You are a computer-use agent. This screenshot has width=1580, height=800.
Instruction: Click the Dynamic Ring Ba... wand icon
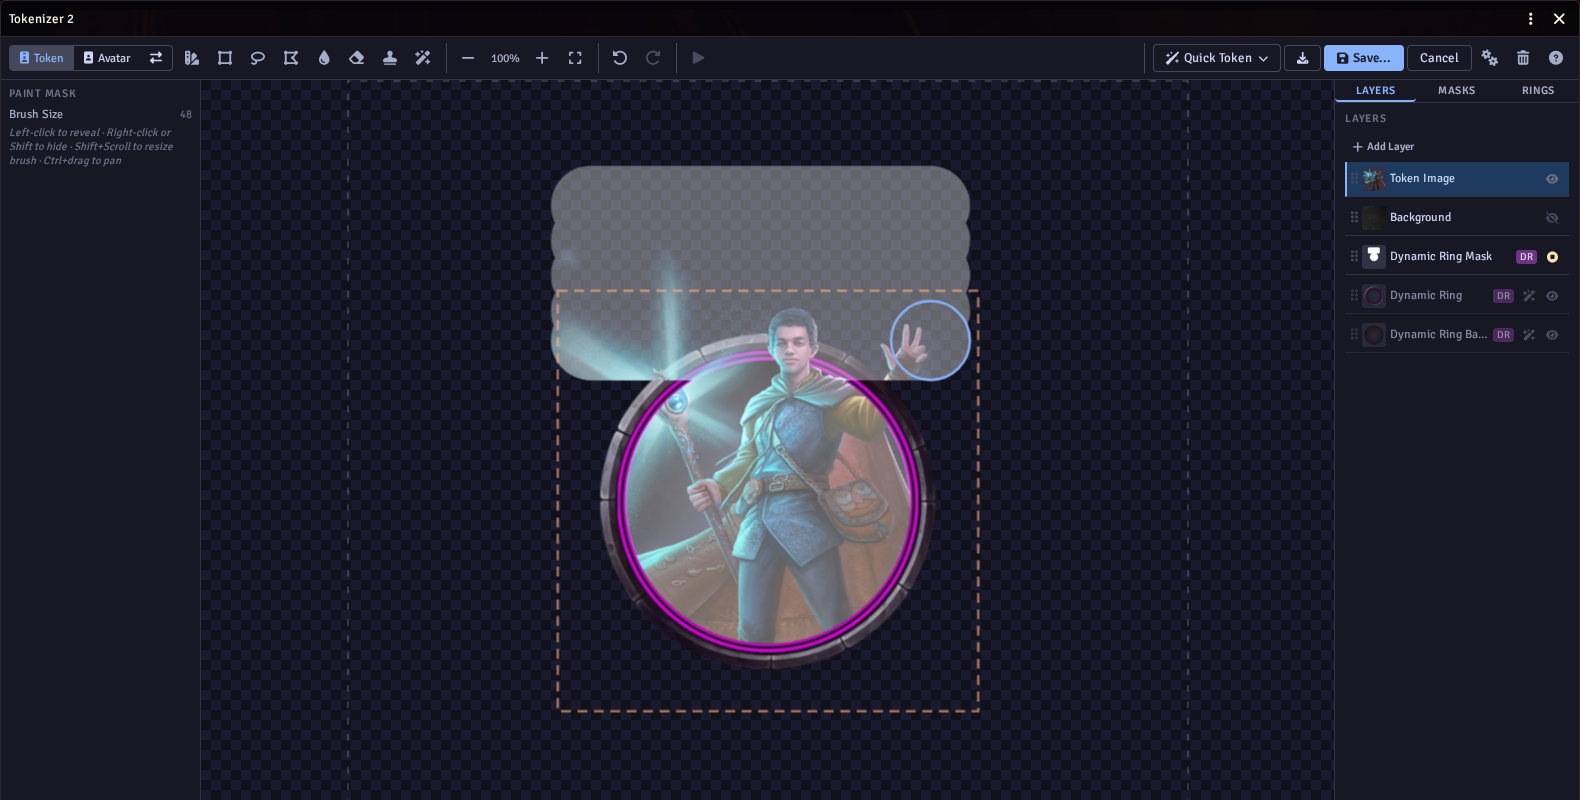[1529, 335]
